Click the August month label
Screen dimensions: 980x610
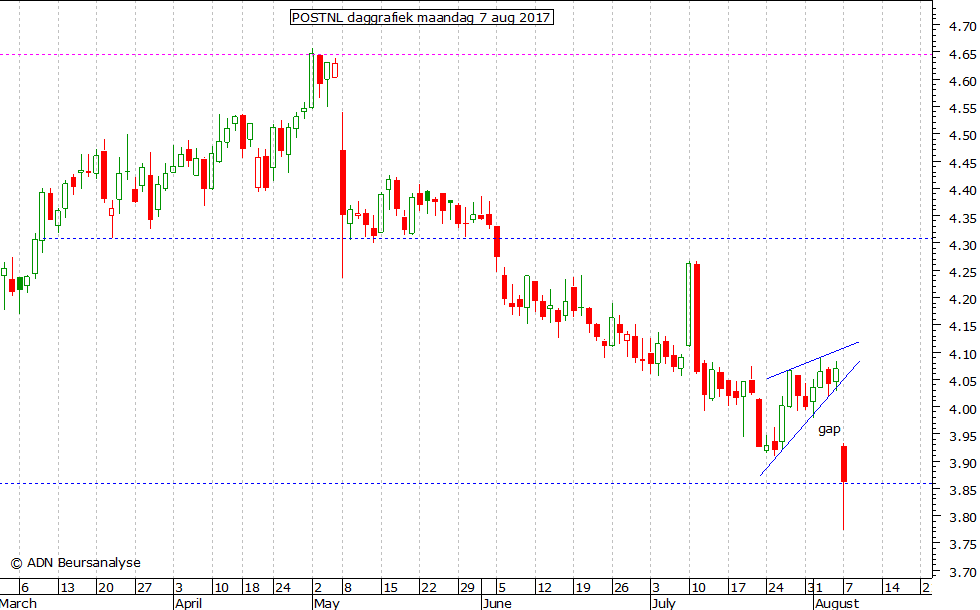coord(837,603)
